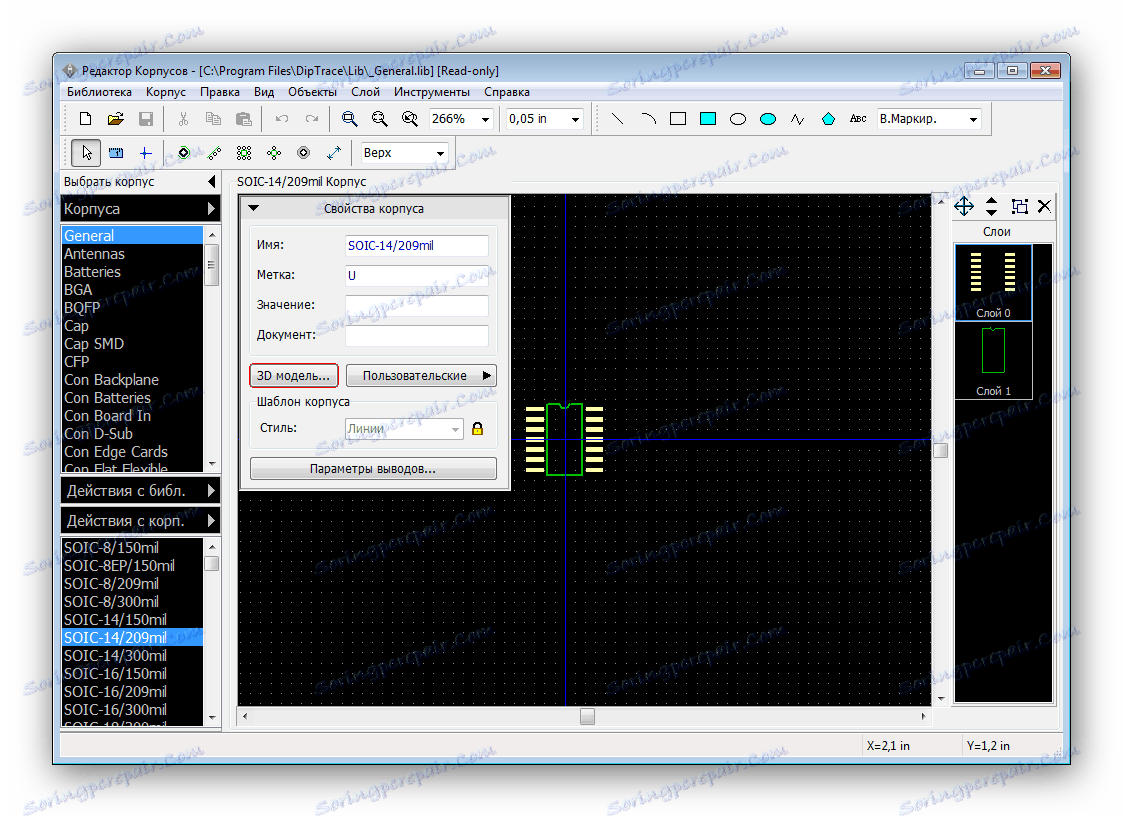Collapse the Свойства корпуса panel triangle
Viewport: 1123px width, 817px height.
click(254, 209)
